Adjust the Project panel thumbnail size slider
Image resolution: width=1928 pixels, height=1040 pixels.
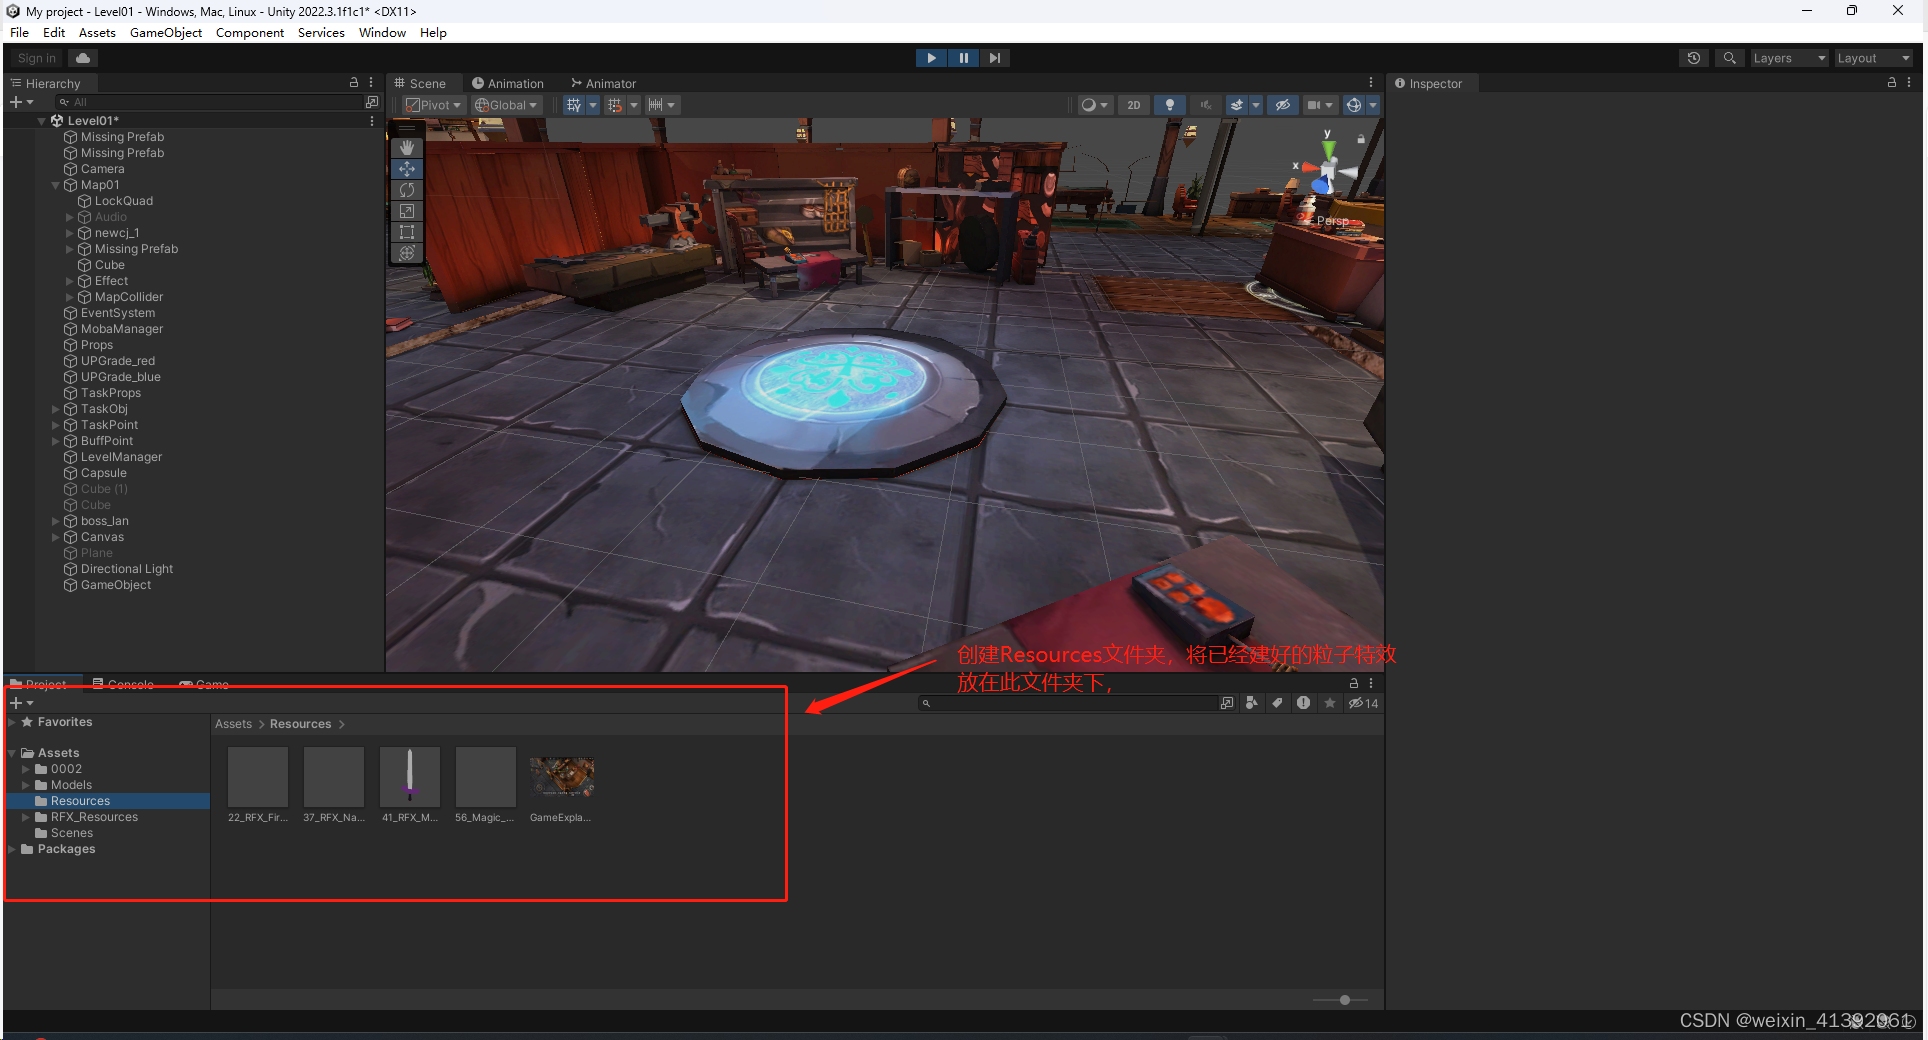click(1345, 999)
